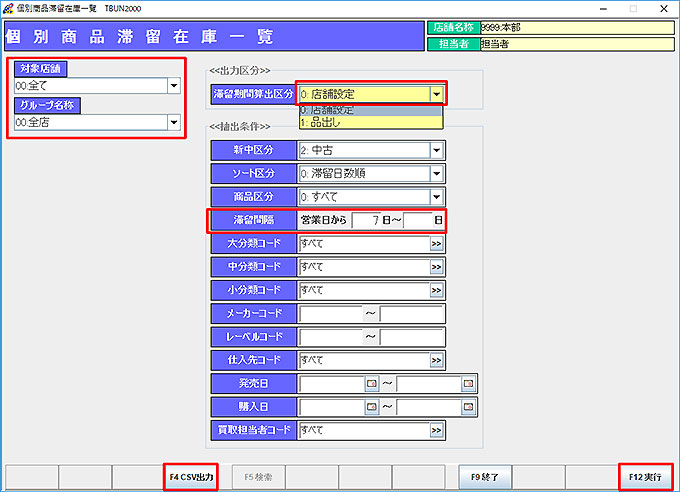
Task: Open 中分類コード lookup button
Action: (436, 267)
